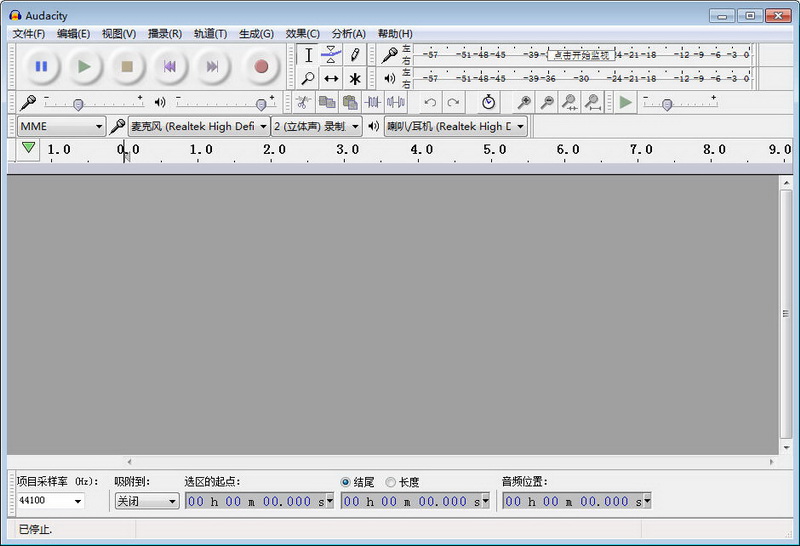Click the green triangle timeline pin button
The image size is (800, 546).
coord(29,148)
